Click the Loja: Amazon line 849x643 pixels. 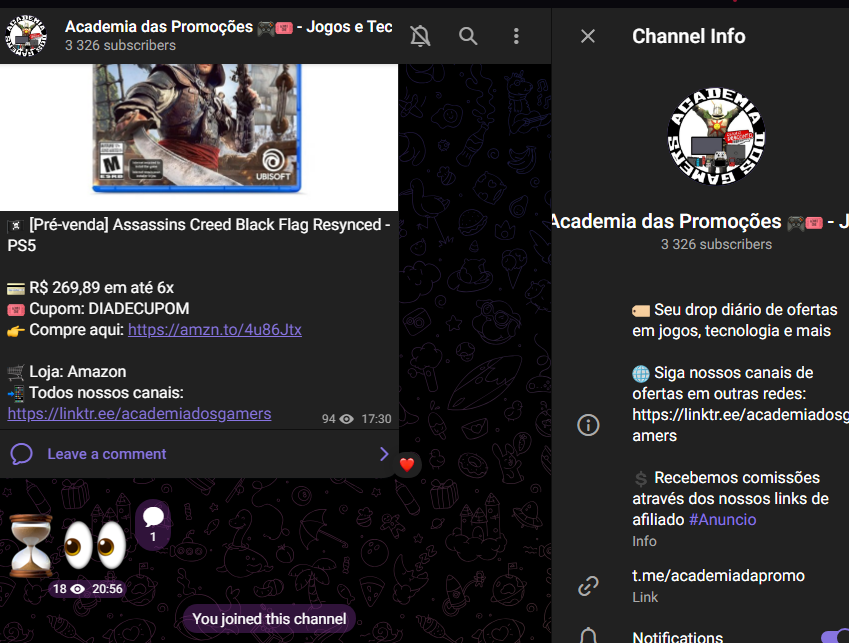[x=67, y=372]
